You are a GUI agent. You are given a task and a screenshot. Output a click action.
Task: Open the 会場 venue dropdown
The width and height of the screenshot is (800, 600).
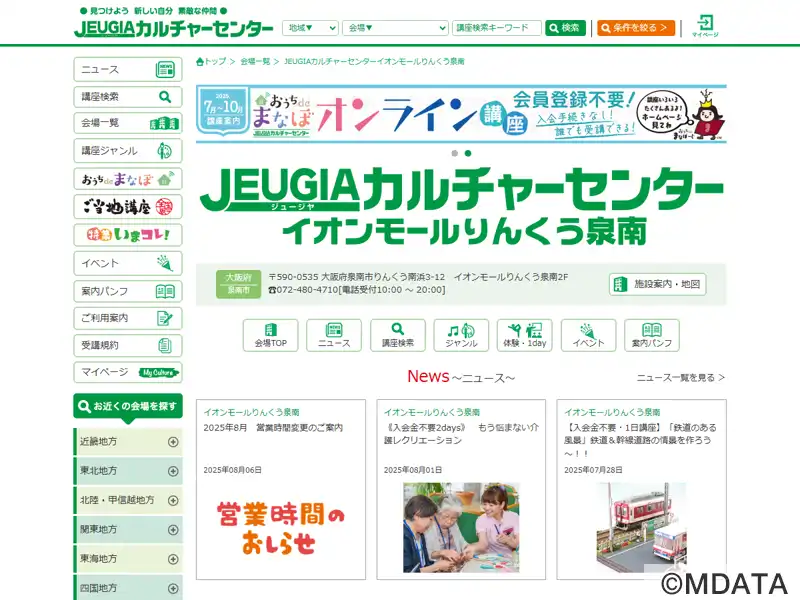coord(395,28)
